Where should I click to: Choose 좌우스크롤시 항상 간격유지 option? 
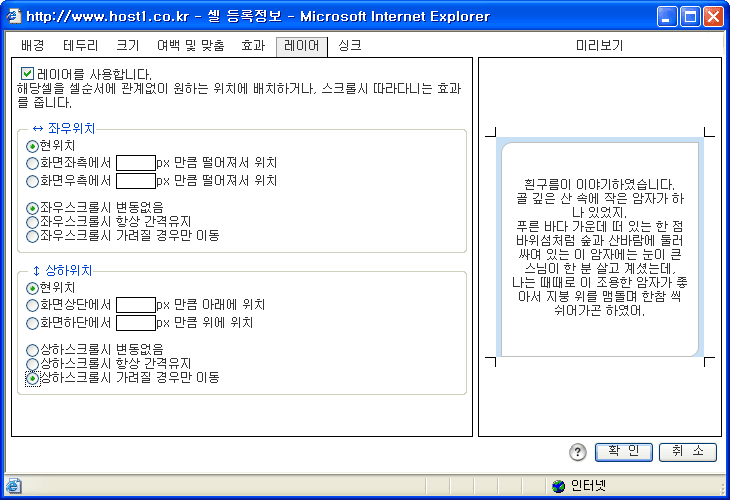(33, 222)
